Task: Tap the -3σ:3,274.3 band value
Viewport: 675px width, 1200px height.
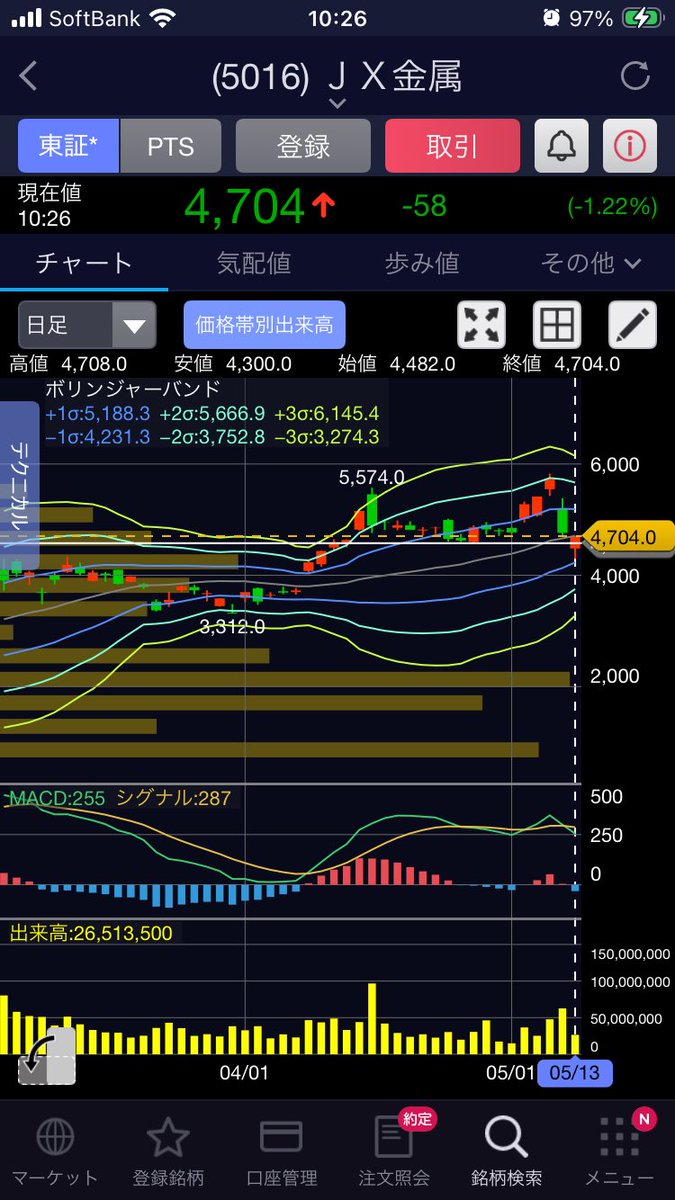Action: tap(325, 437)
